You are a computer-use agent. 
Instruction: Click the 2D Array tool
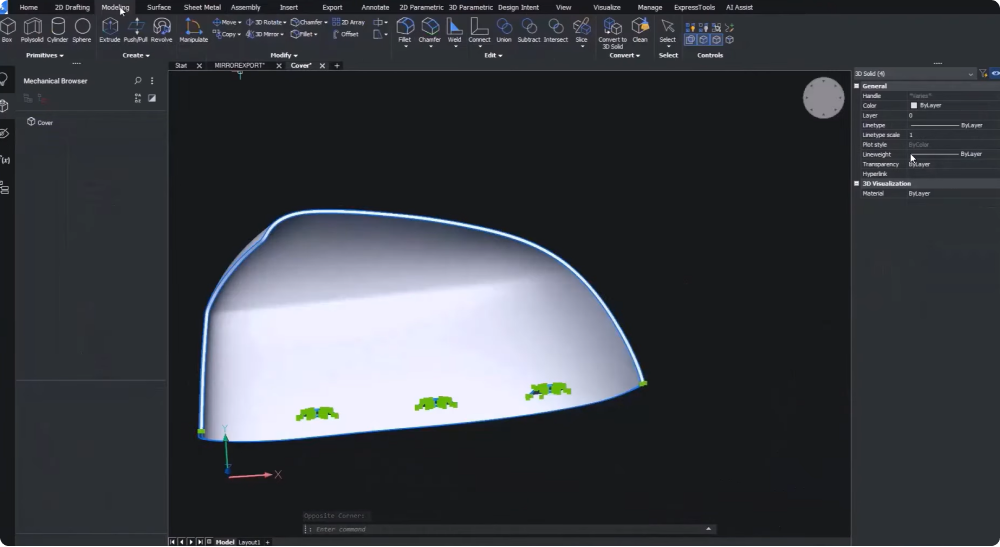click(x=348, y=22)
